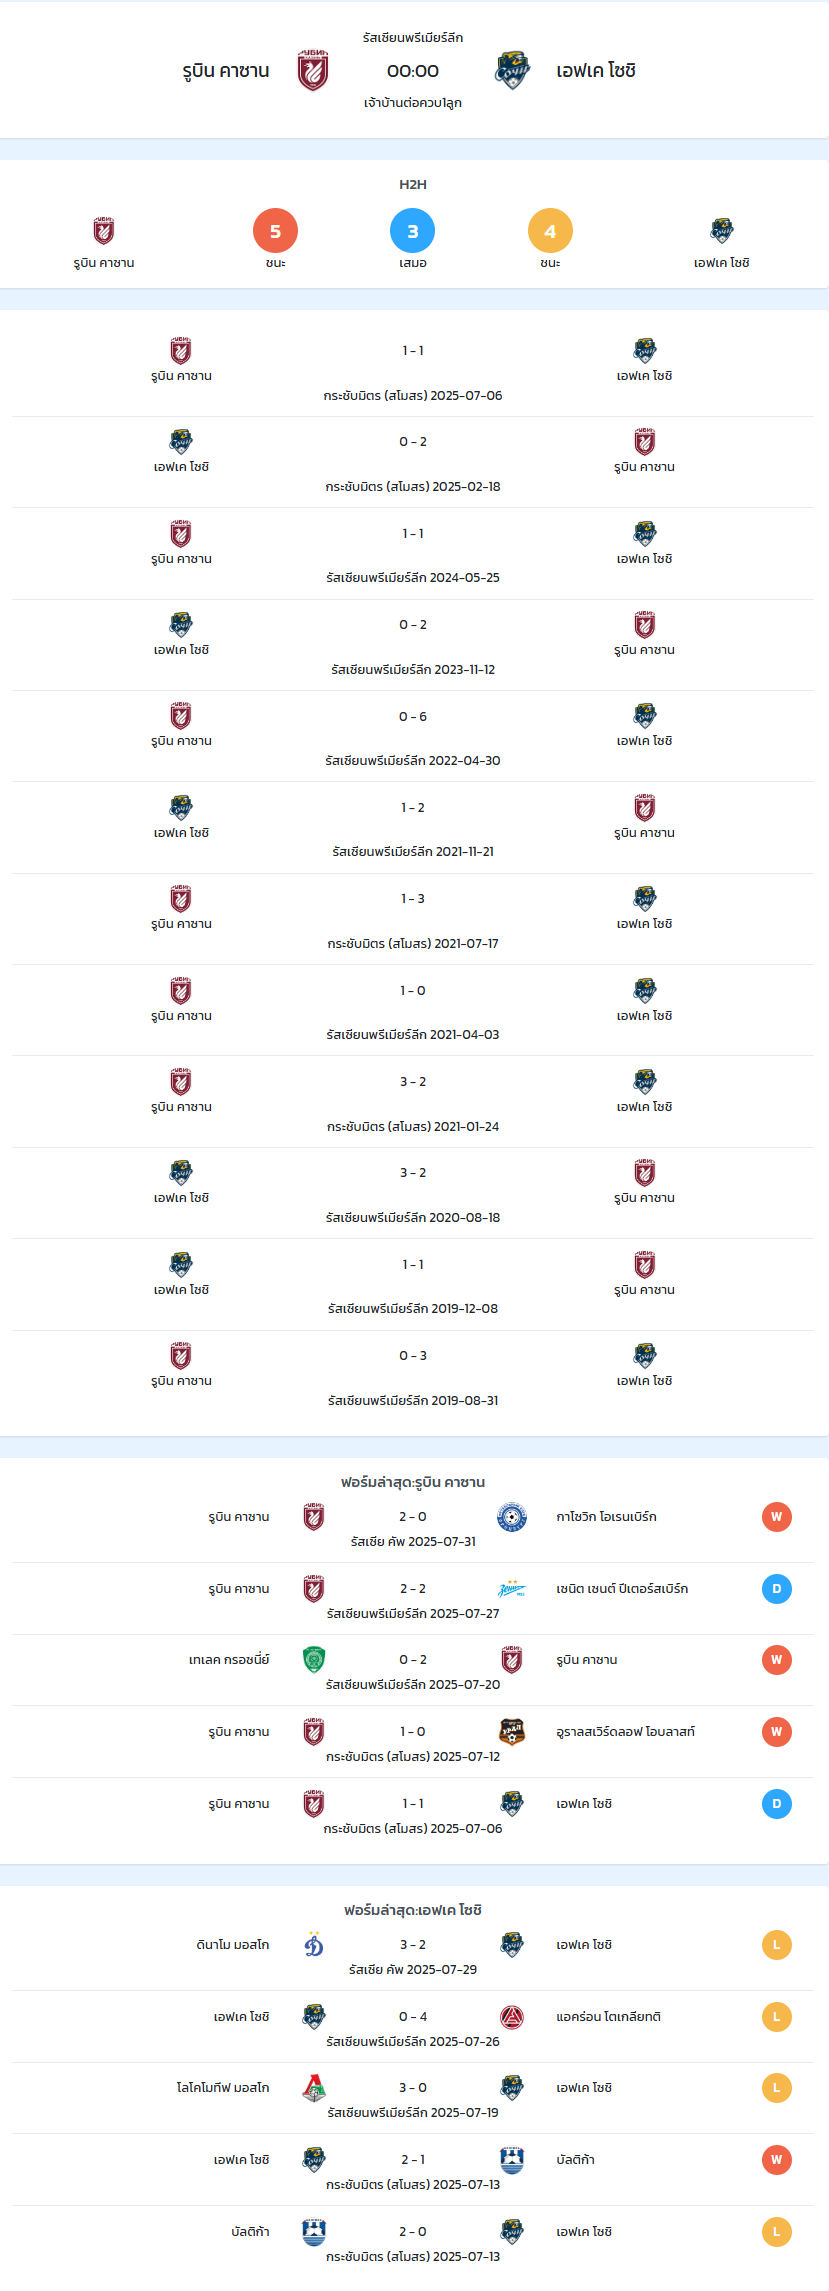Click the orange circle showing 5 wins
829x2291 pixels.
[x=275, y=231]
